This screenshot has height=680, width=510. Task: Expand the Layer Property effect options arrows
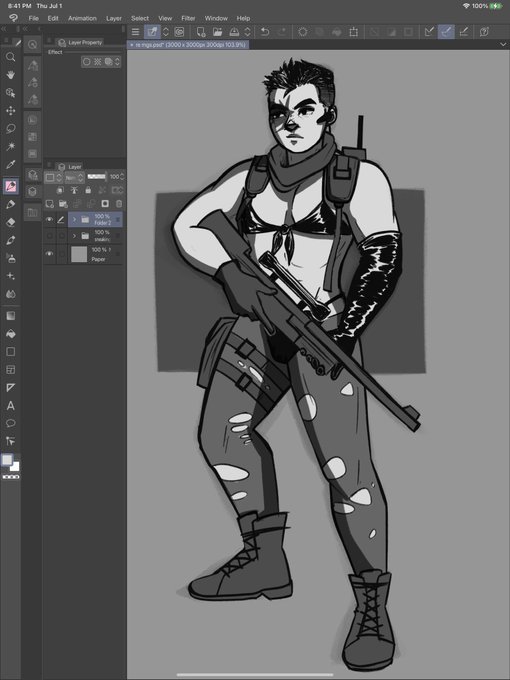[117, 62]
